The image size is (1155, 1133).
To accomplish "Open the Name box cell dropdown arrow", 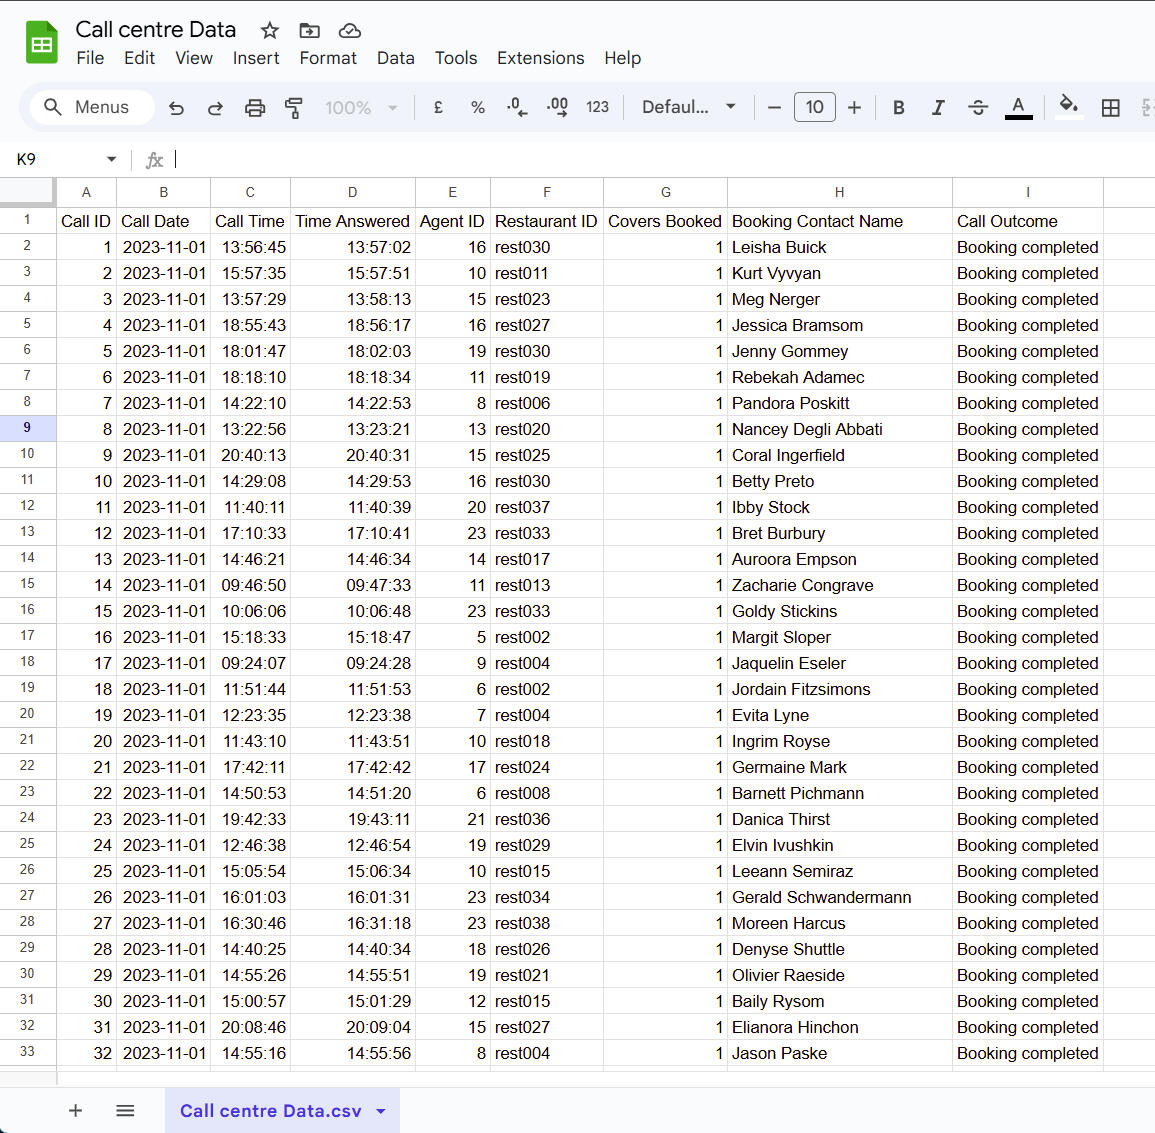I will (111, 159).
